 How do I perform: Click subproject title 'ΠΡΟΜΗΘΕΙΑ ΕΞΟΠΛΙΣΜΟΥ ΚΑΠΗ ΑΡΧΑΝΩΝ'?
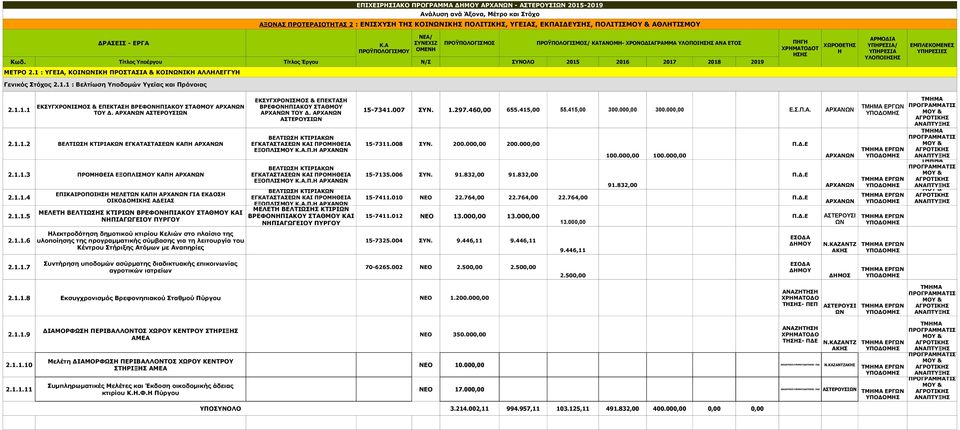click(140, 175)
